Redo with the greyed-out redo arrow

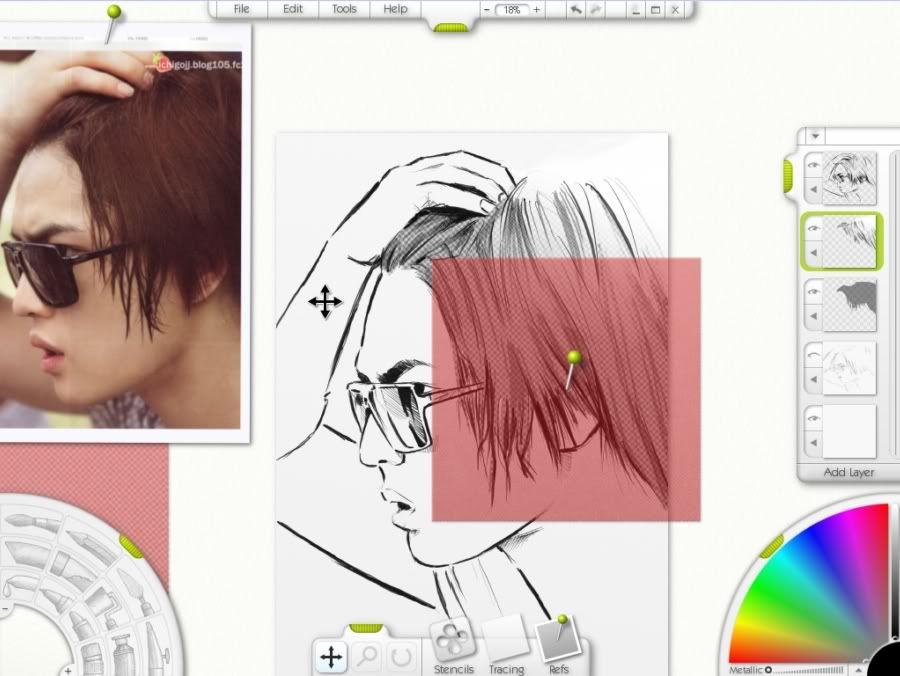[596, 9]
